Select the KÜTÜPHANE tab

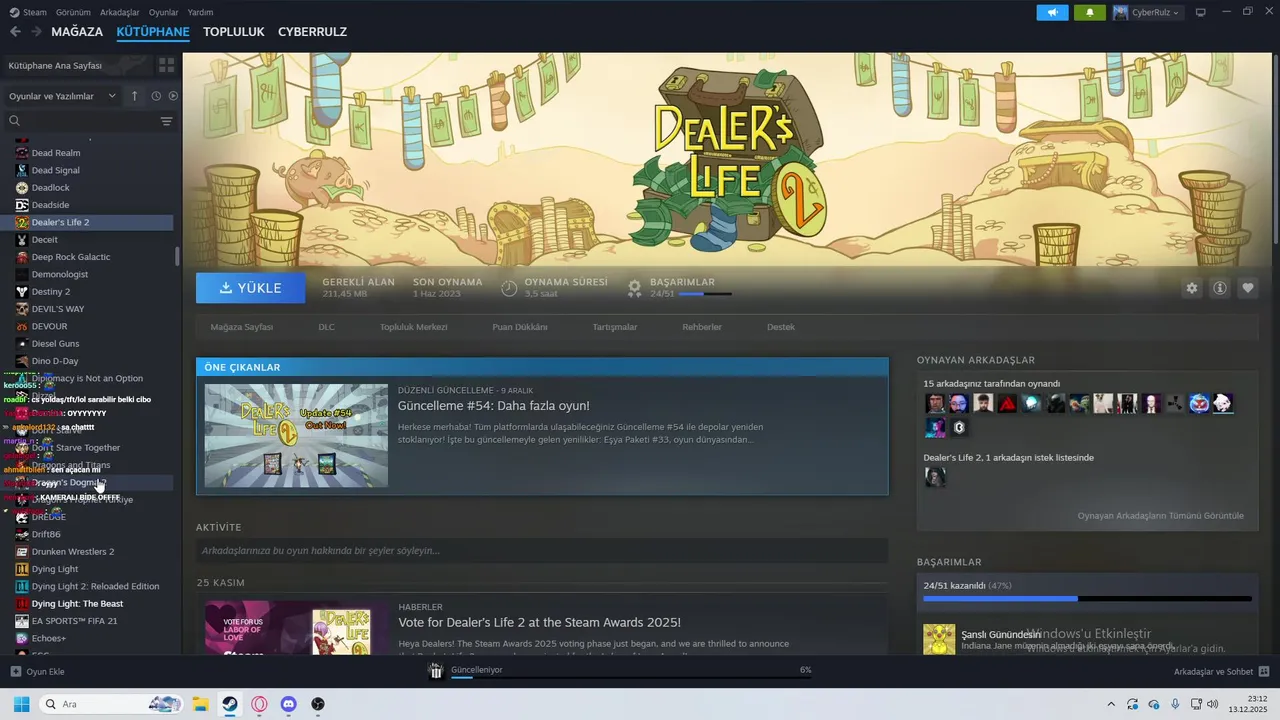pos(153,32)
